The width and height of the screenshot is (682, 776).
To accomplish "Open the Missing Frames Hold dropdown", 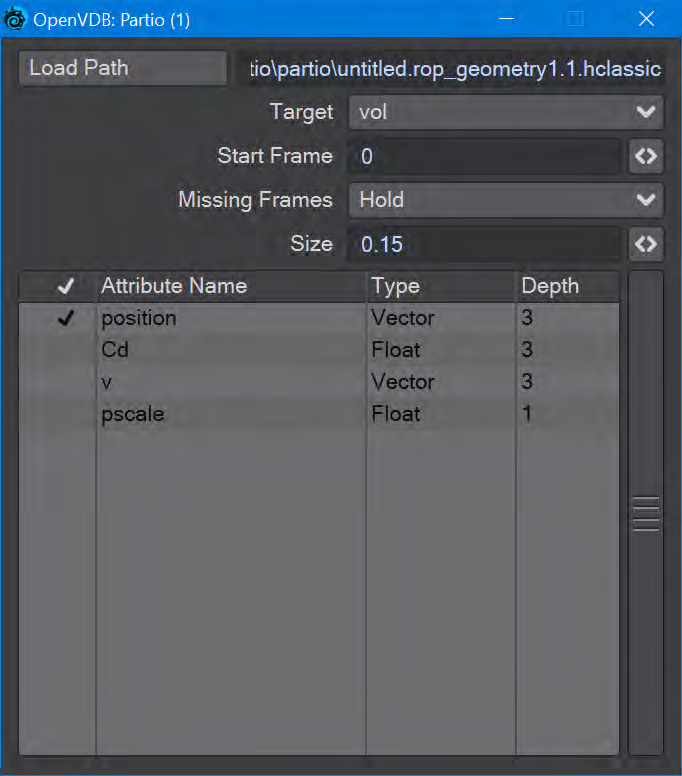I will 506,200.
